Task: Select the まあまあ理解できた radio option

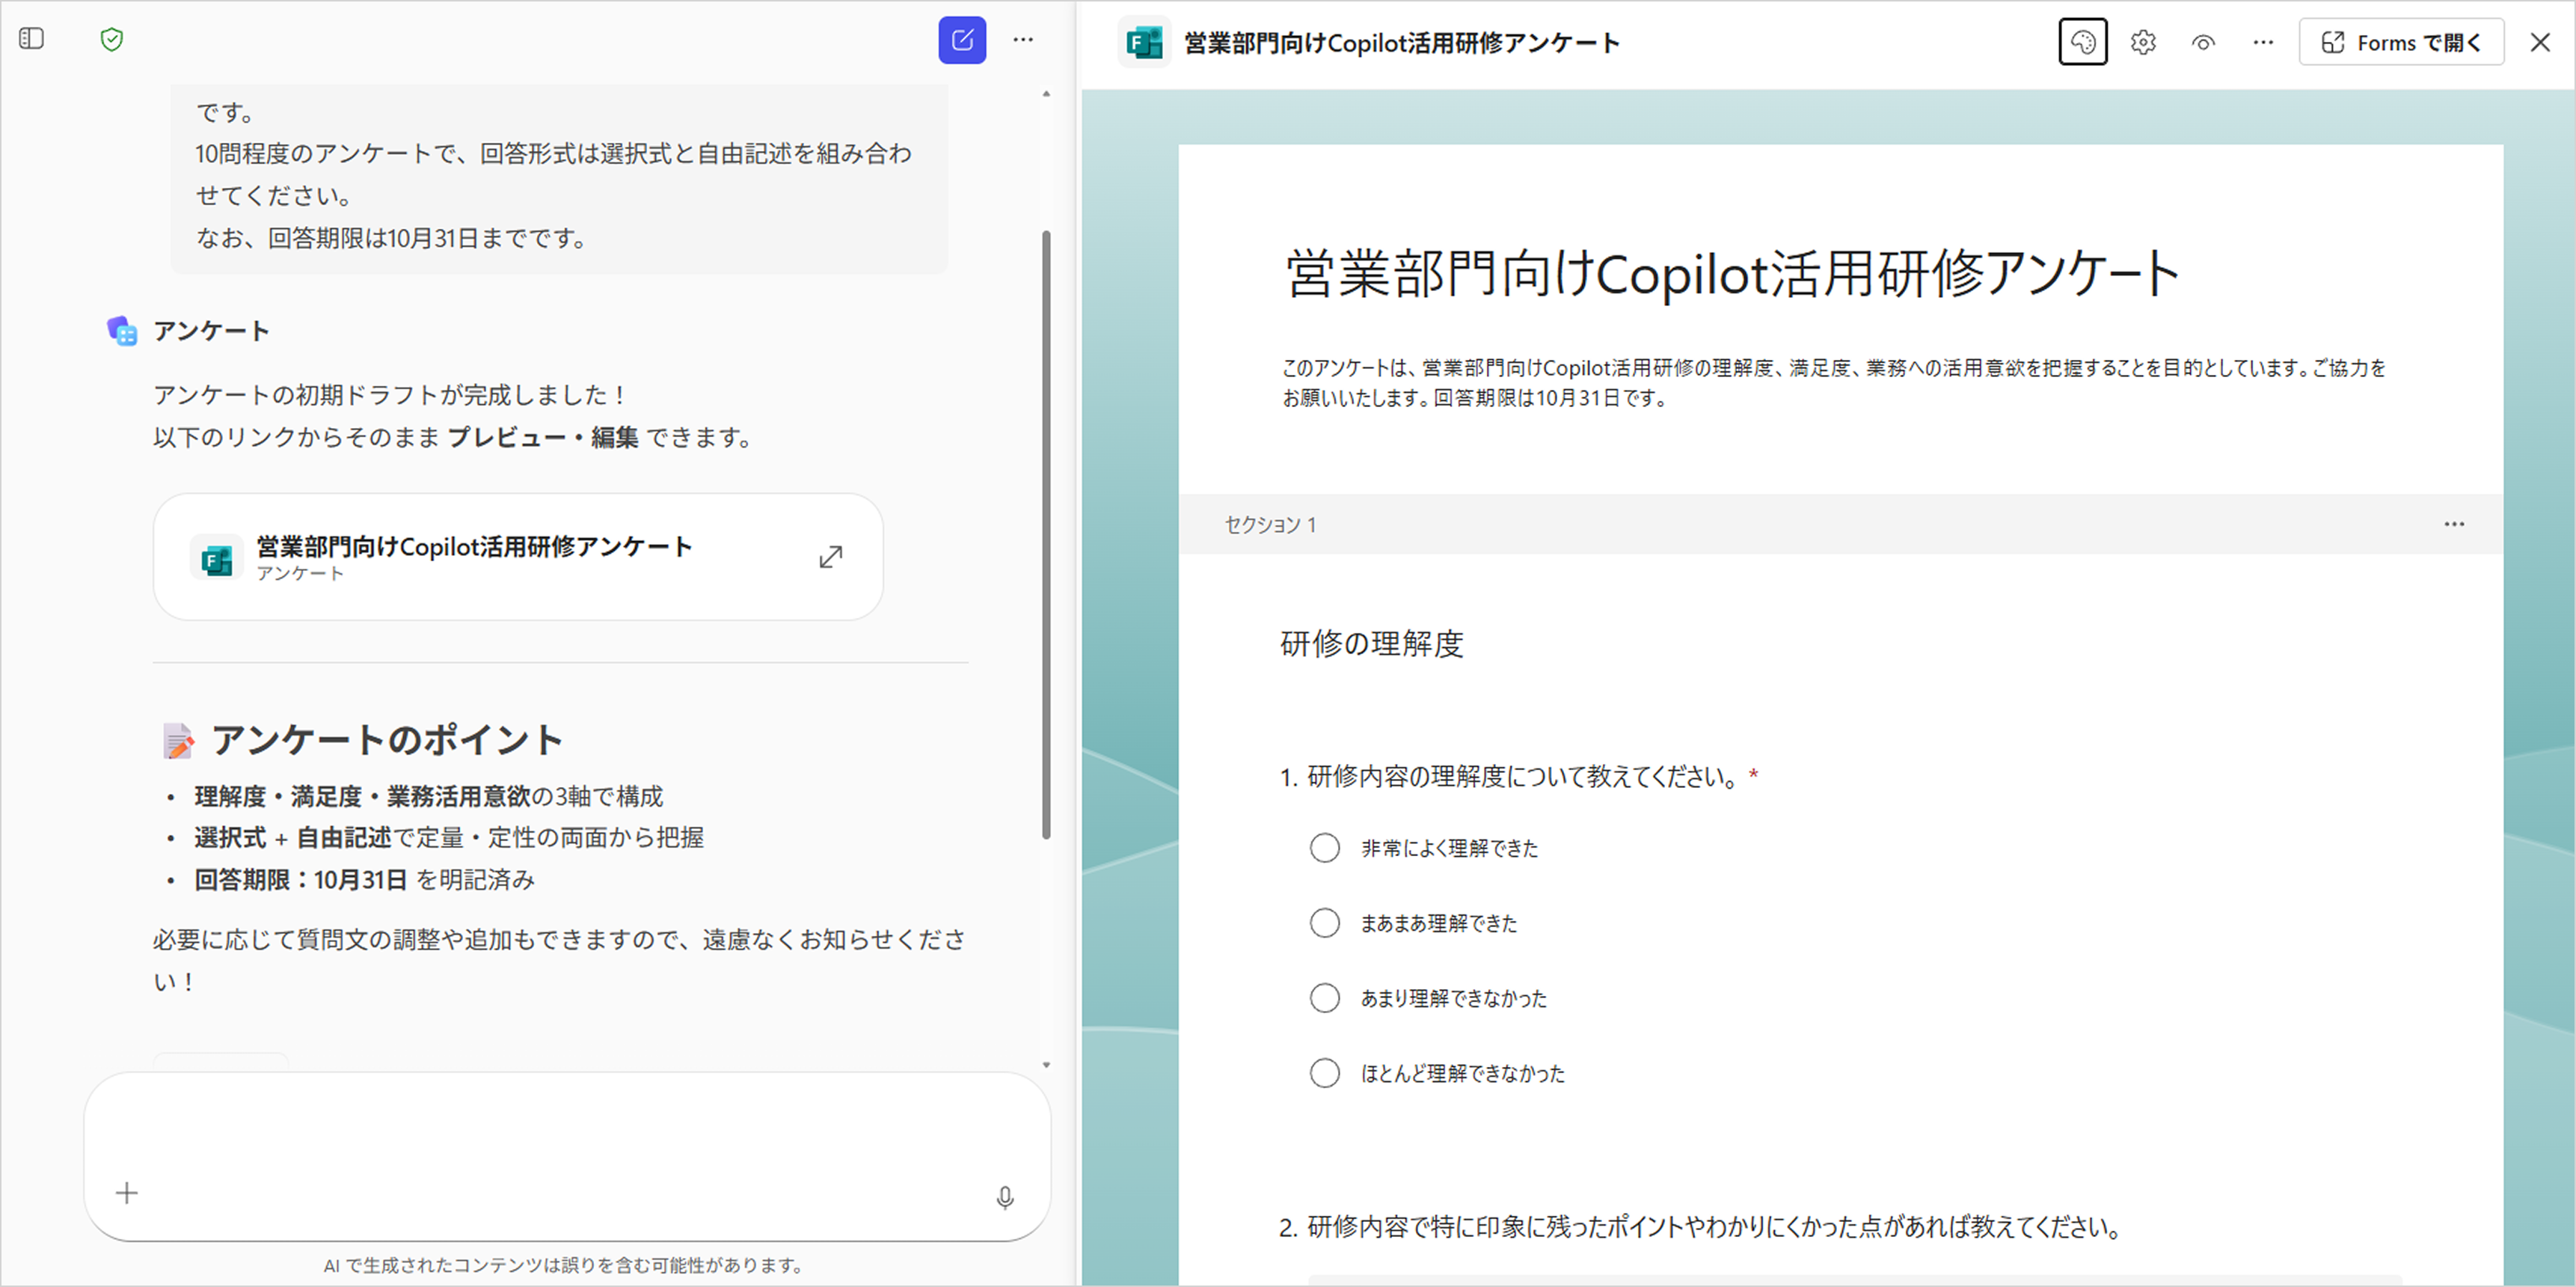Action: point(1324,923)
